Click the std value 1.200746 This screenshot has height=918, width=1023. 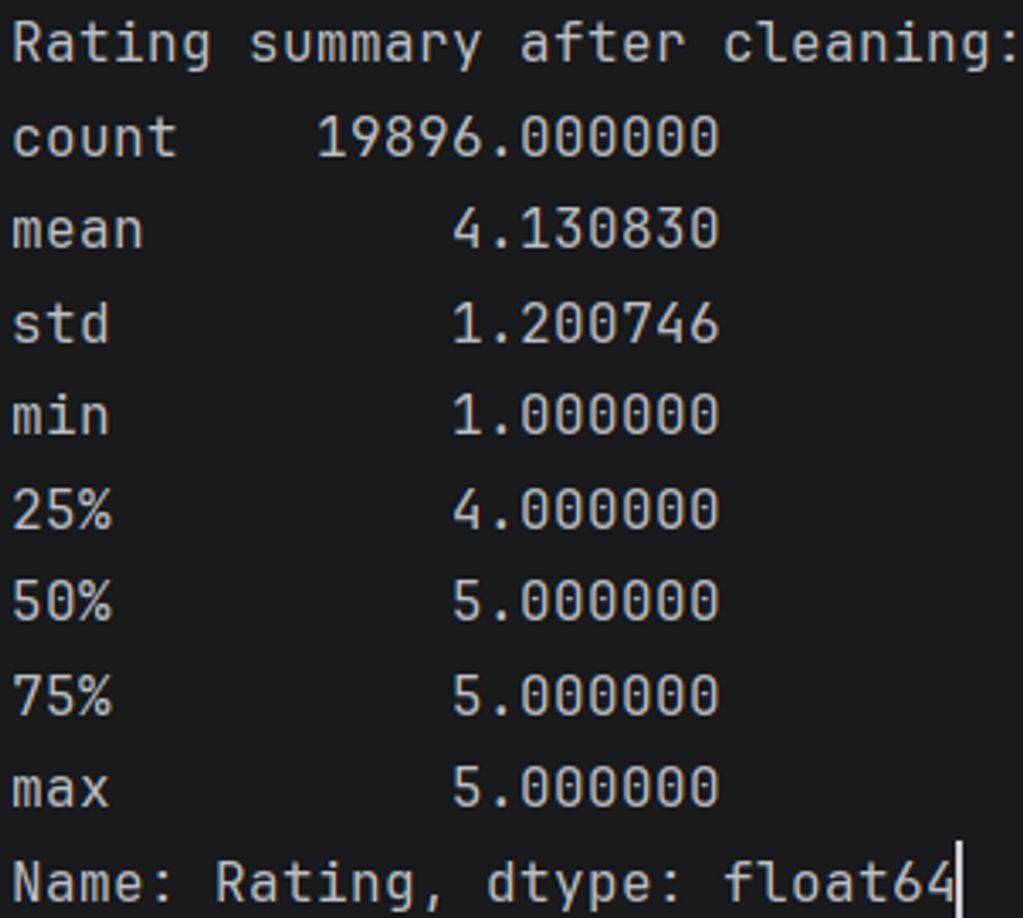pos(585,324)
